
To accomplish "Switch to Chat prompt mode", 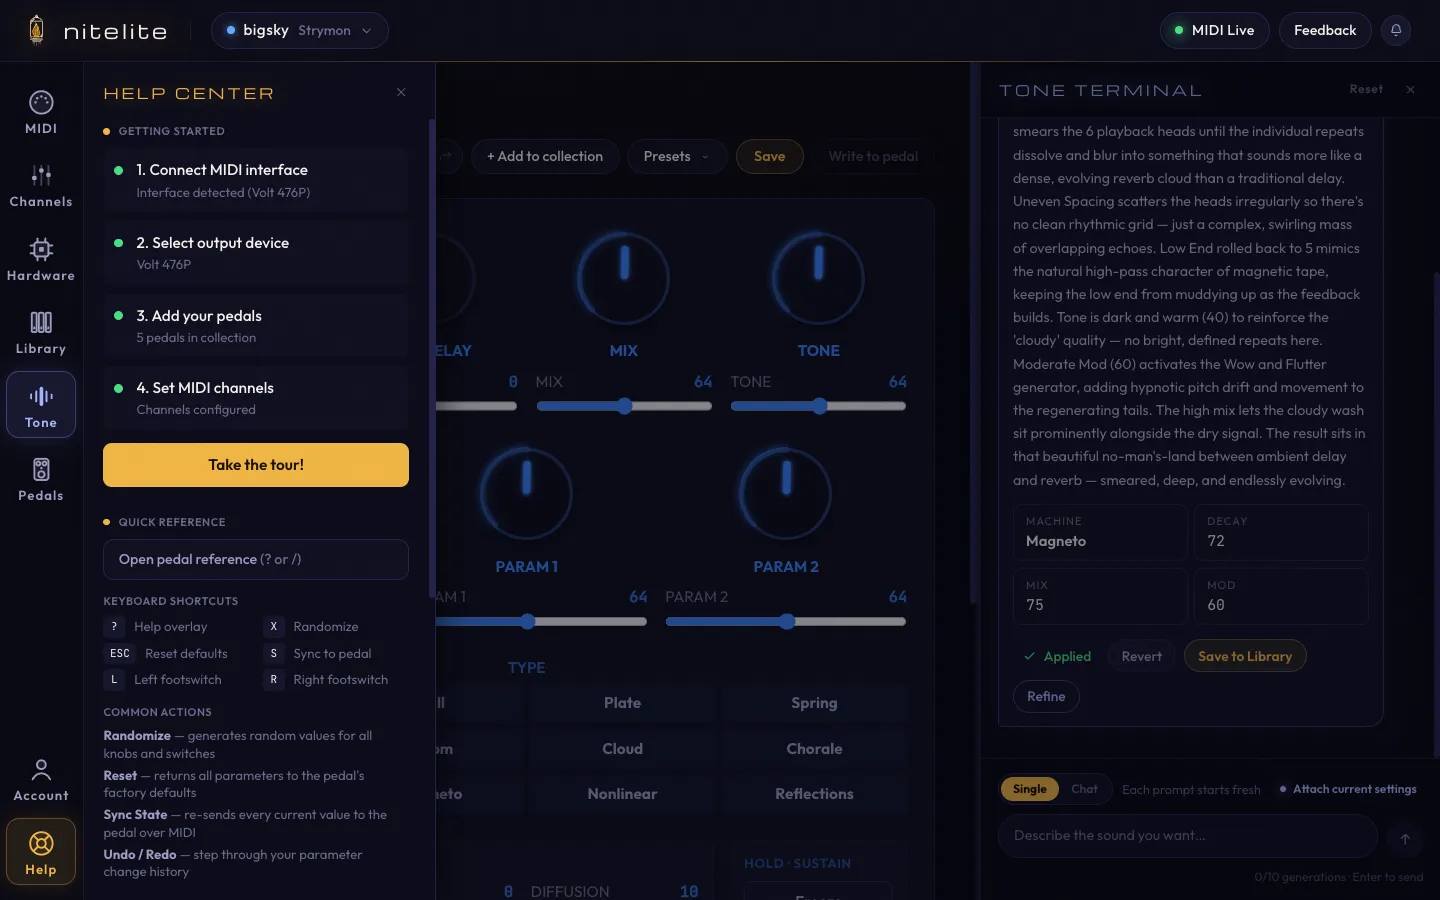I will coord(1084,789).
